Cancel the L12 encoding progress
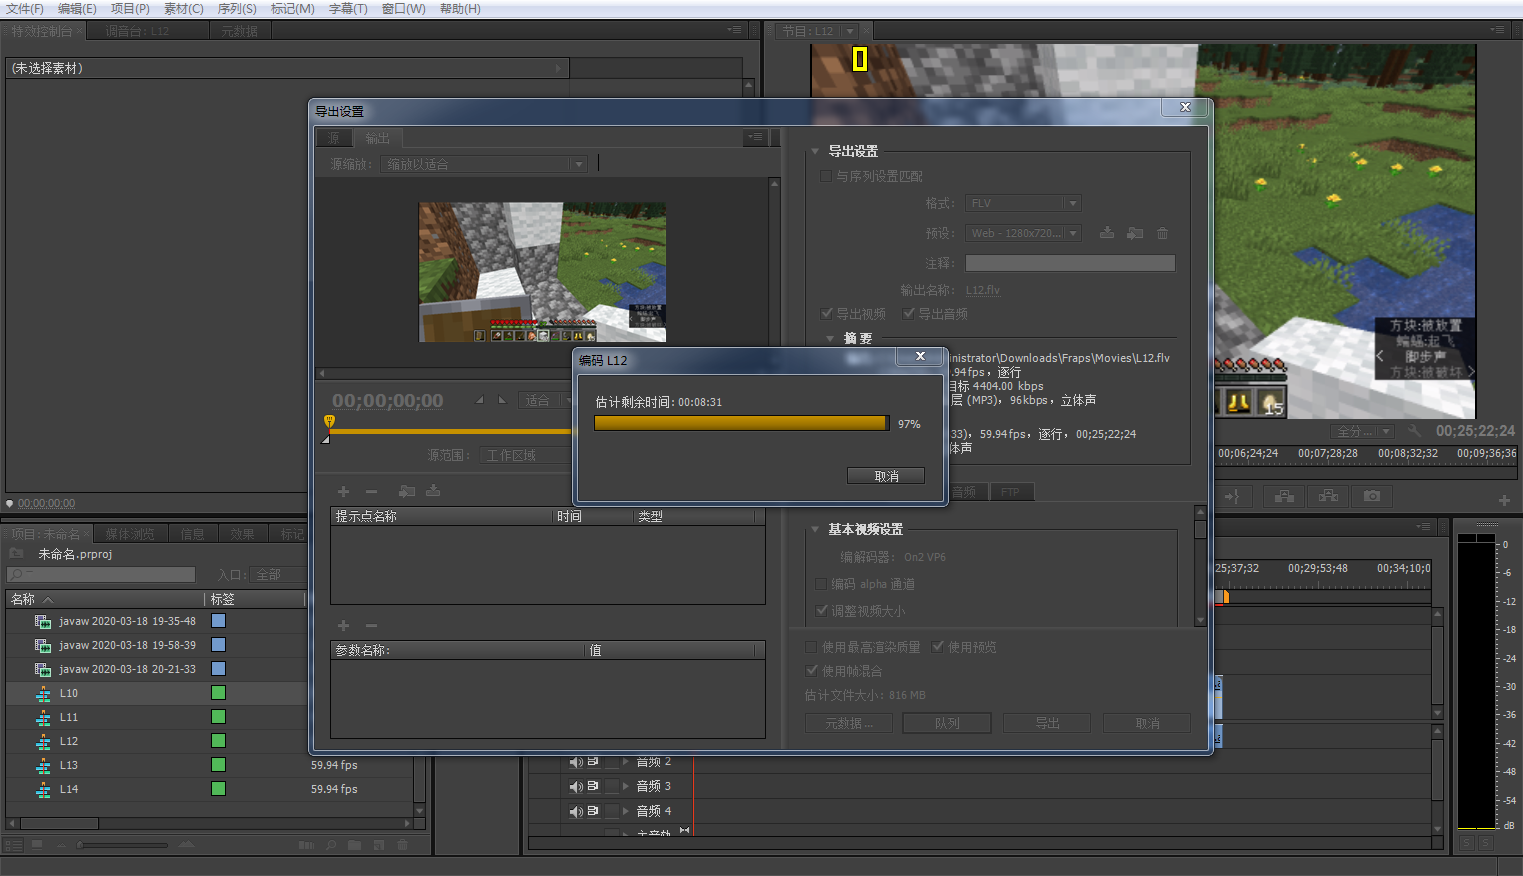The image size is (1523, 876). pyautogui.click(x=885, y=476)
